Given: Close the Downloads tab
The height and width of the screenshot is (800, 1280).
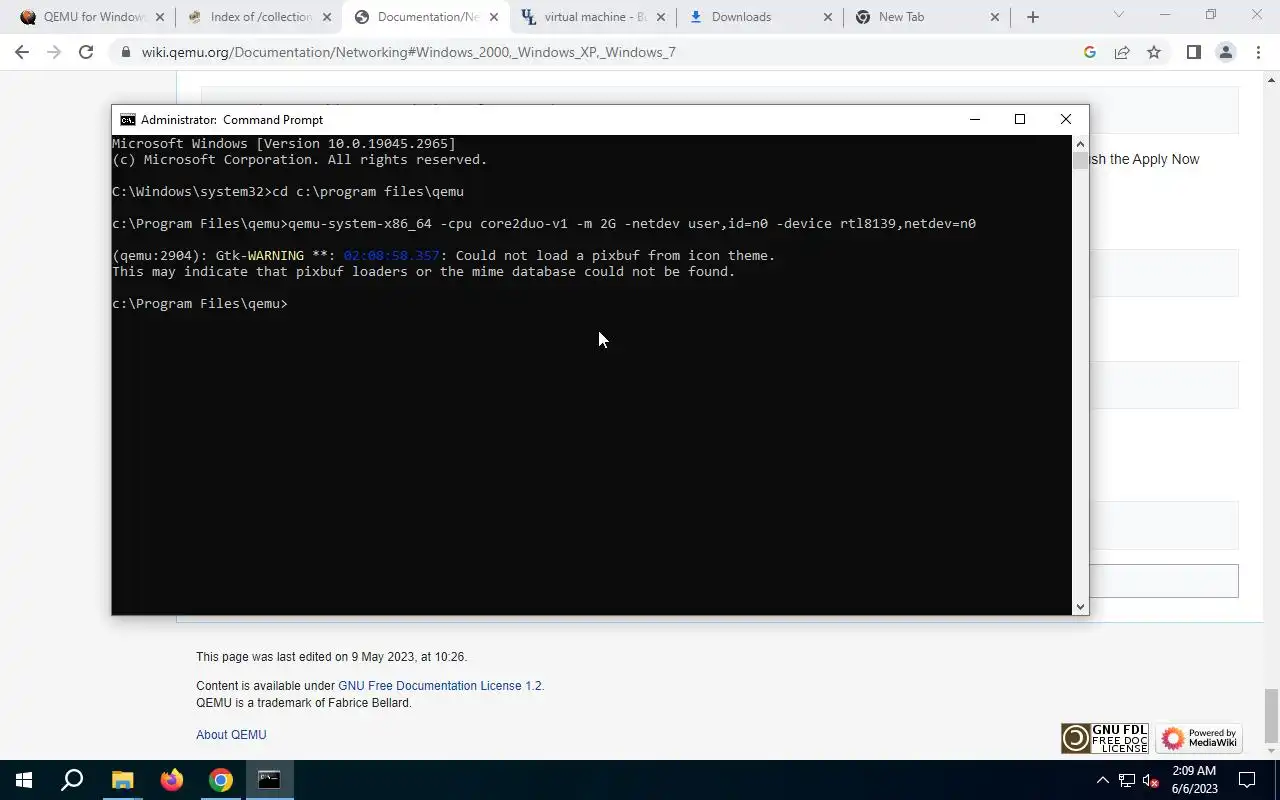Looking at the screenshot, I should (828, 17).
